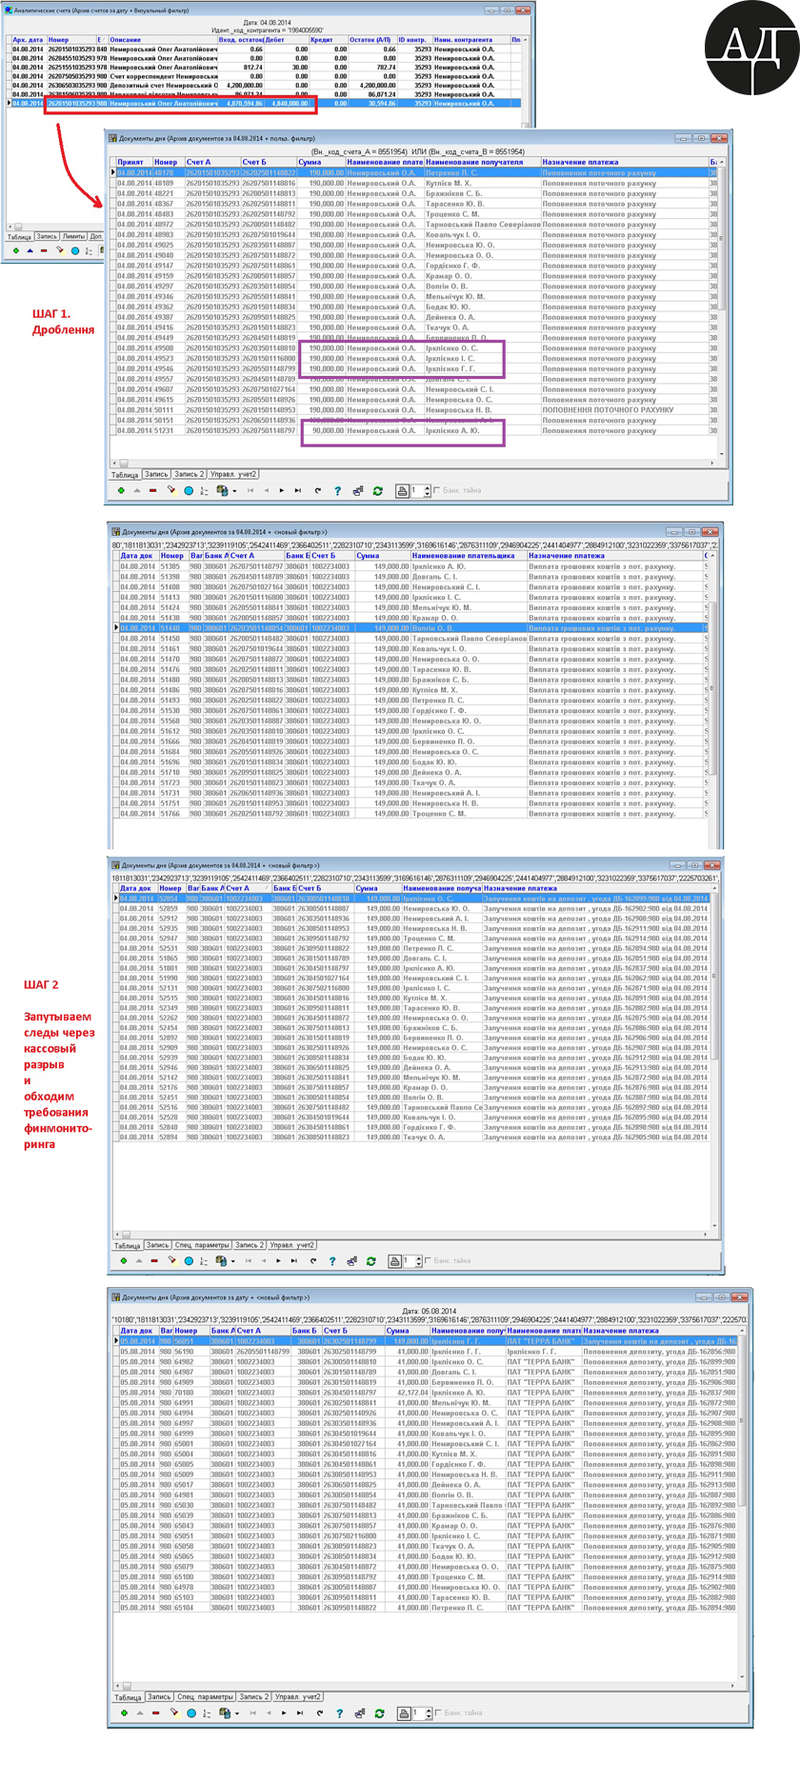
Task: Jump to last record in ШАГ 1 window toolbar
Action: (297, 491)
